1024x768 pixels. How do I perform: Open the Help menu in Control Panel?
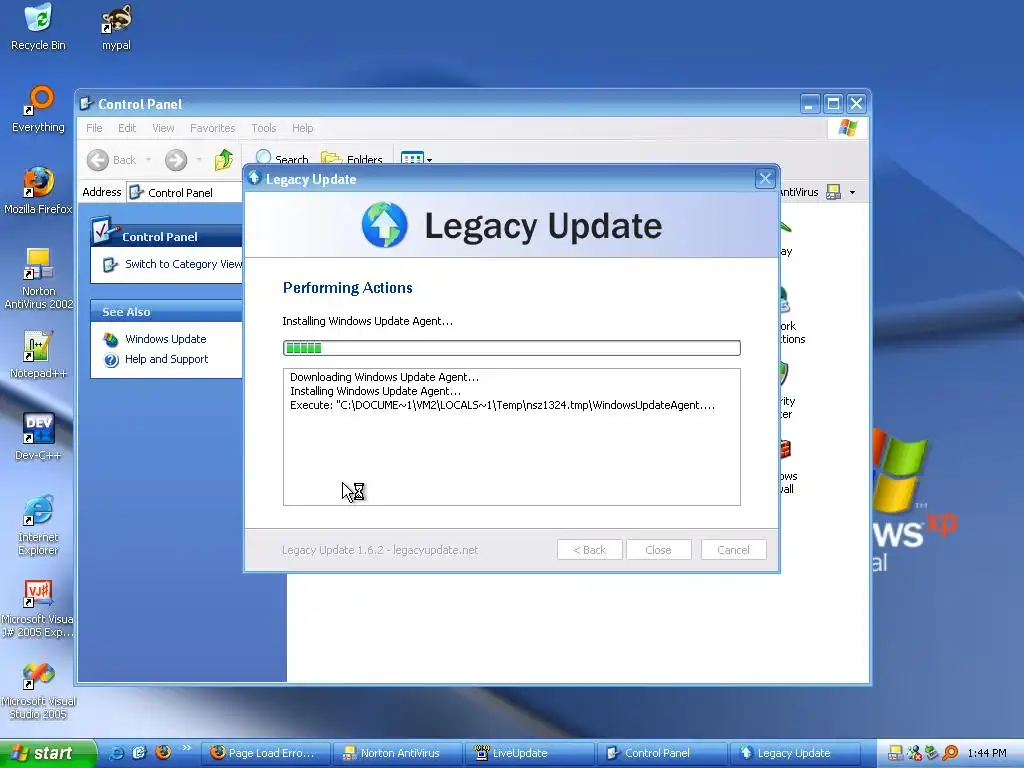click(x=302, y=128)
